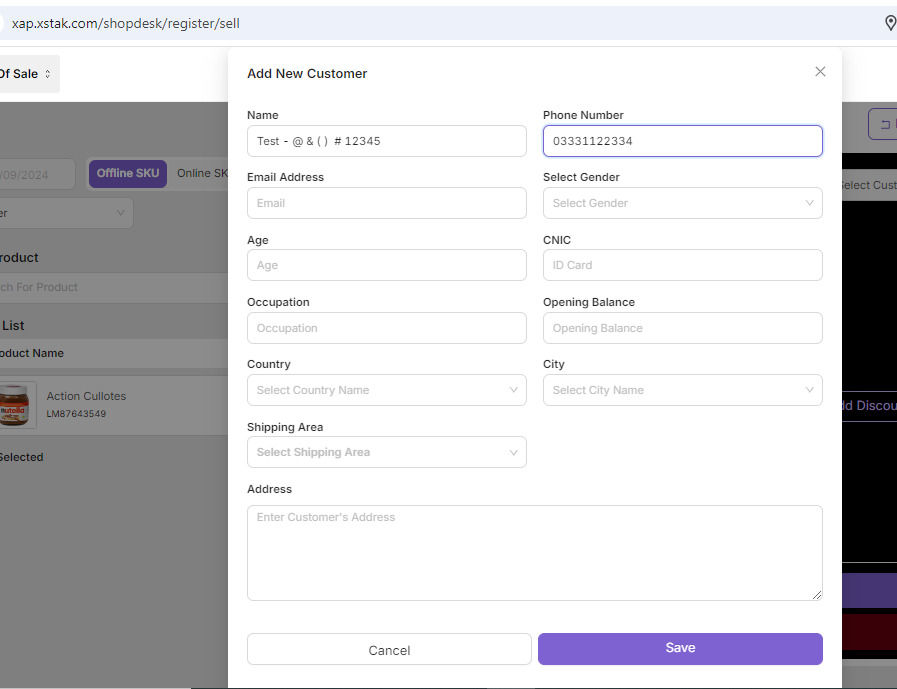
Task: Click the customer Address text area
Action: [x=534, y=552]
